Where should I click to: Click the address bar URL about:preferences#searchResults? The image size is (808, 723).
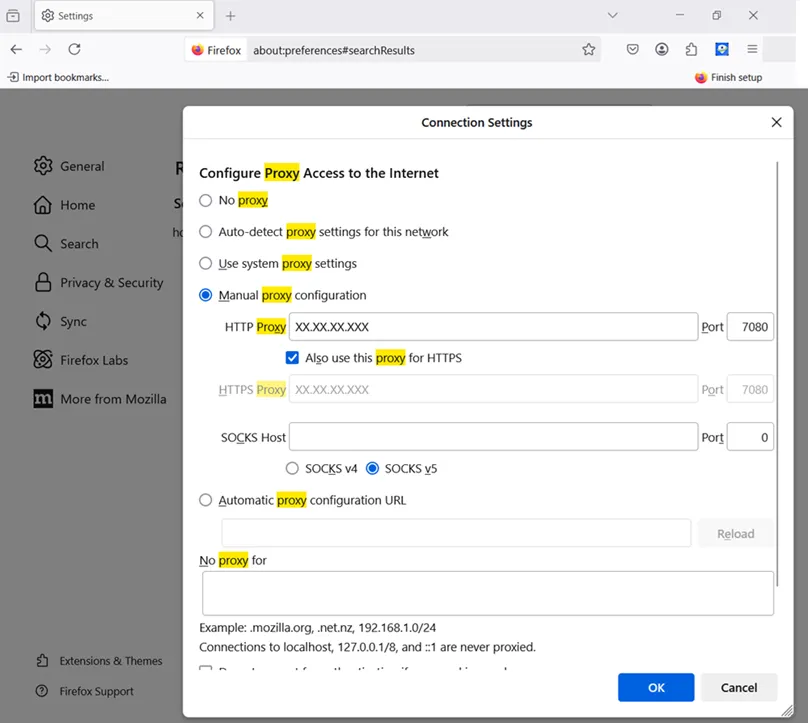tap(334, 50)
